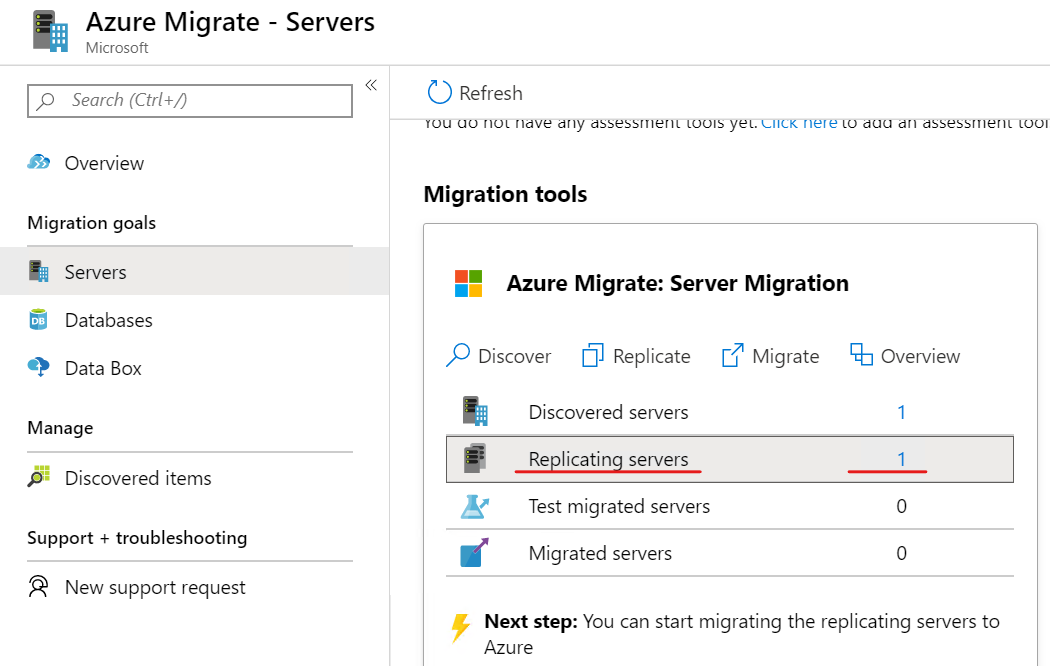The width and height of the screenshot is (1050, 666).
Task: Click the Discovered servers building icon
Action: click(475, 411)
